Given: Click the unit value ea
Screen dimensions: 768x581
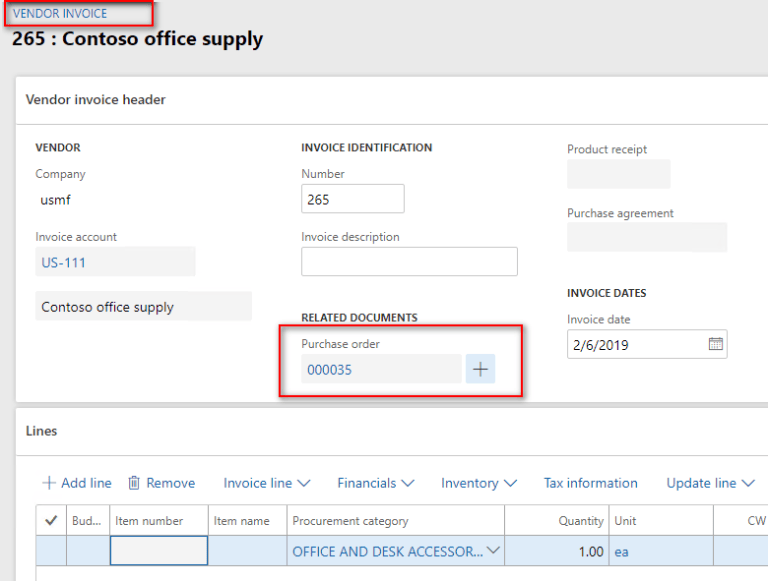Looking at the screenshot, I should click(x=621, y=552).
